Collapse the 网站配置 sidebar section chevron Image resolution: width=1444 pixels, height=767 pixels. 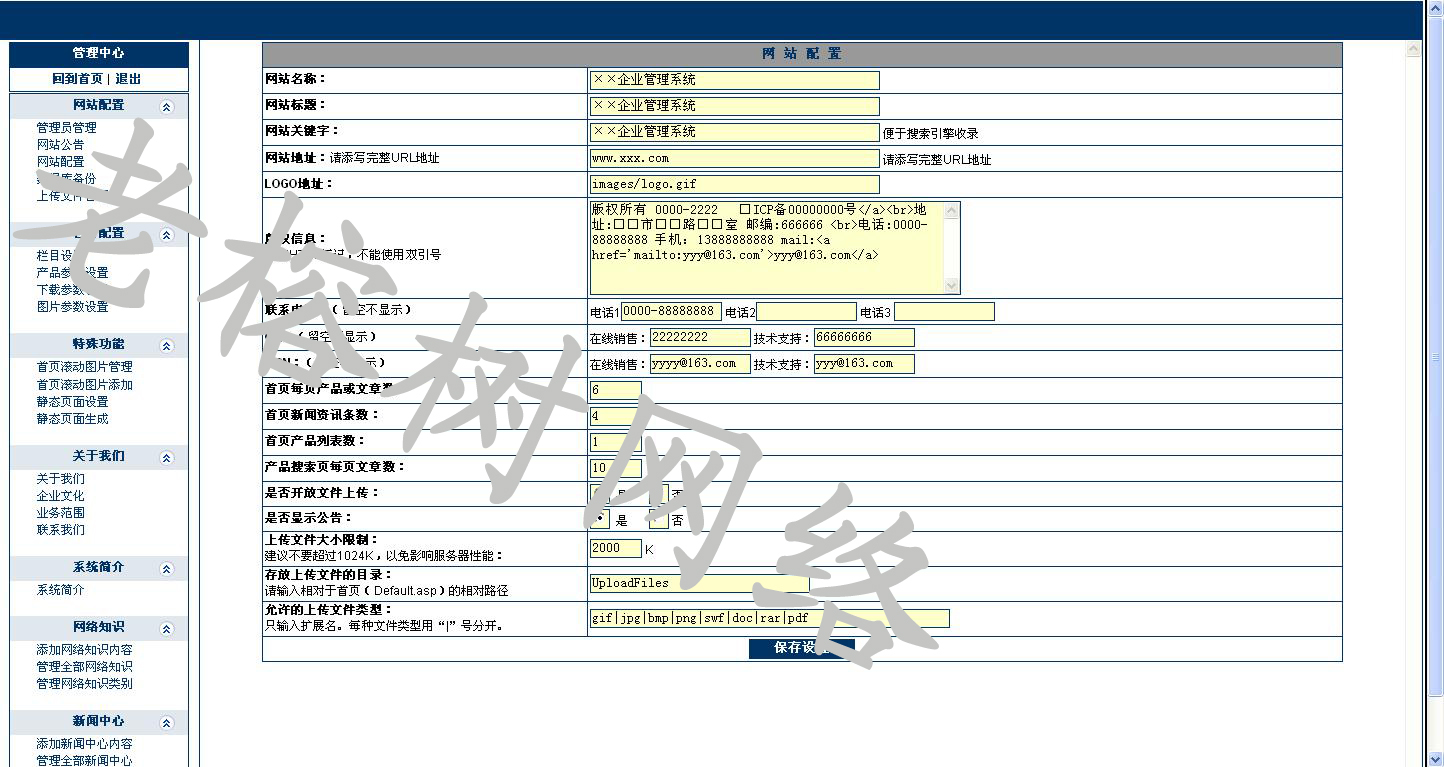point(167,107)
